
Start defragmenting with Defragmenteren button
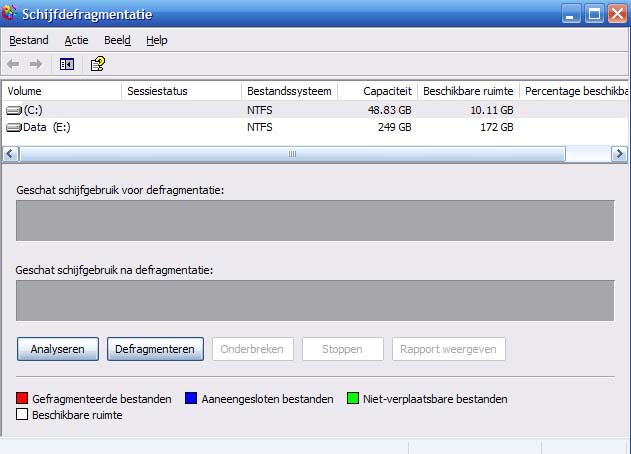pos(155,349)
